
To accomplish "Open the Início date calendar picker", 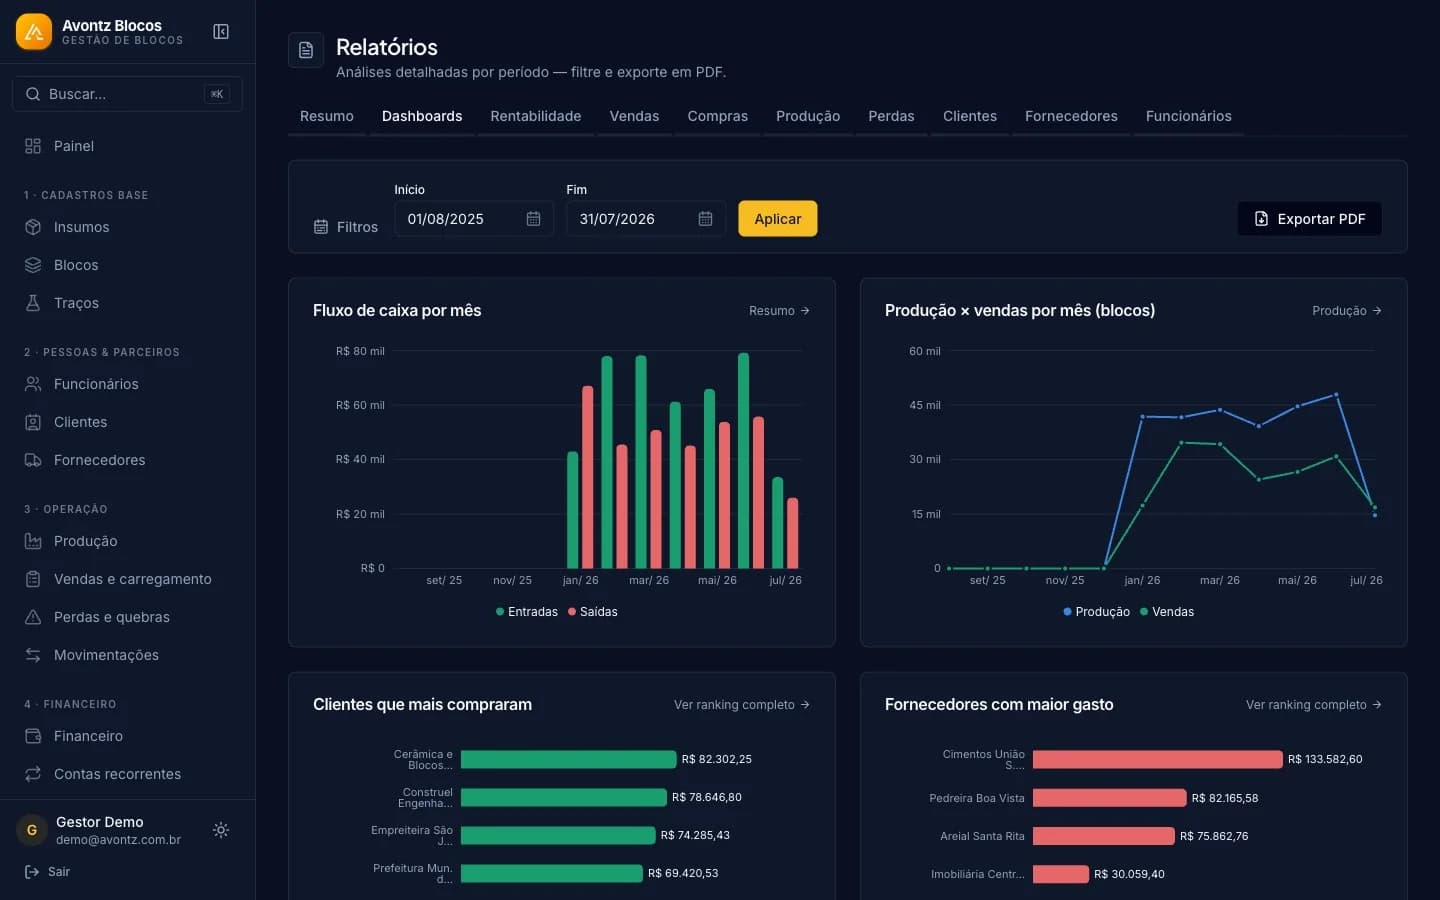I will [533, 219].
